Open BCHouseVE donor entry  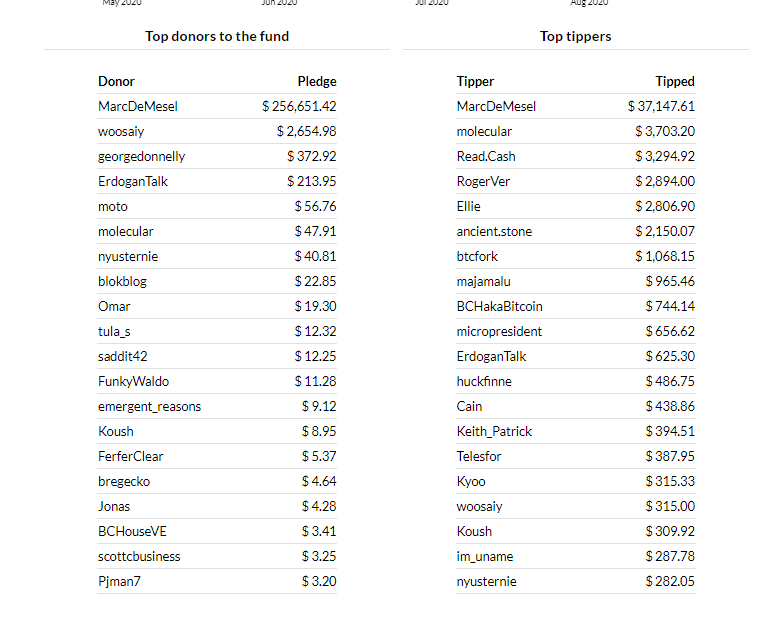click(132, 531)
